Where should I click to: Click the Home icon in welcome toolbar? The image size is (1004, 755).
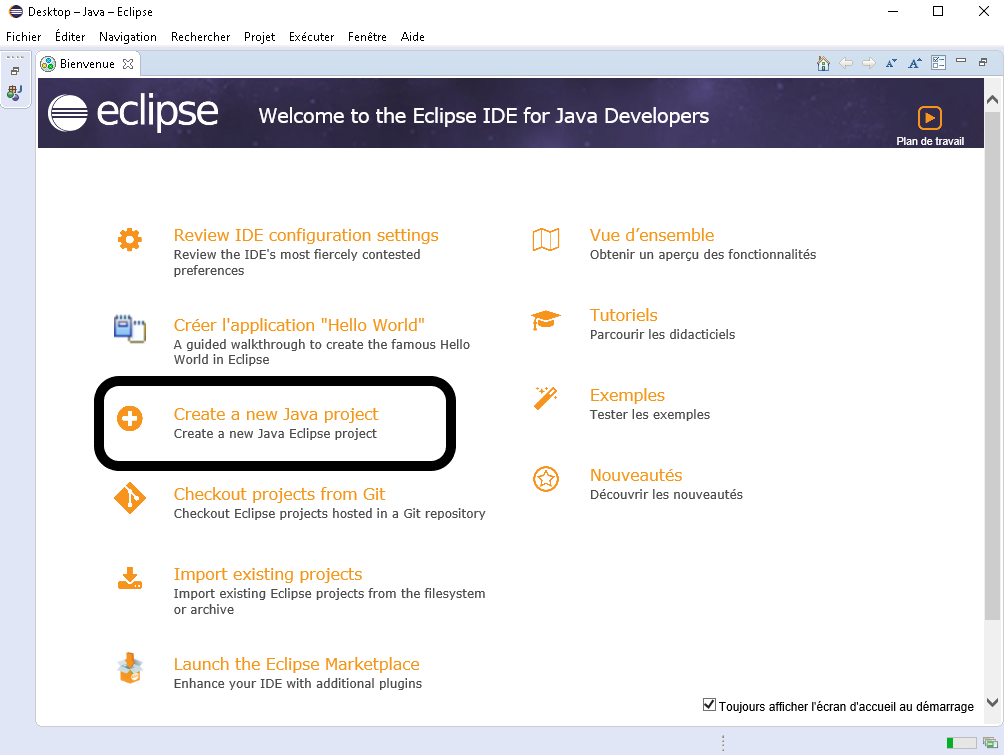tap(823, 63)
